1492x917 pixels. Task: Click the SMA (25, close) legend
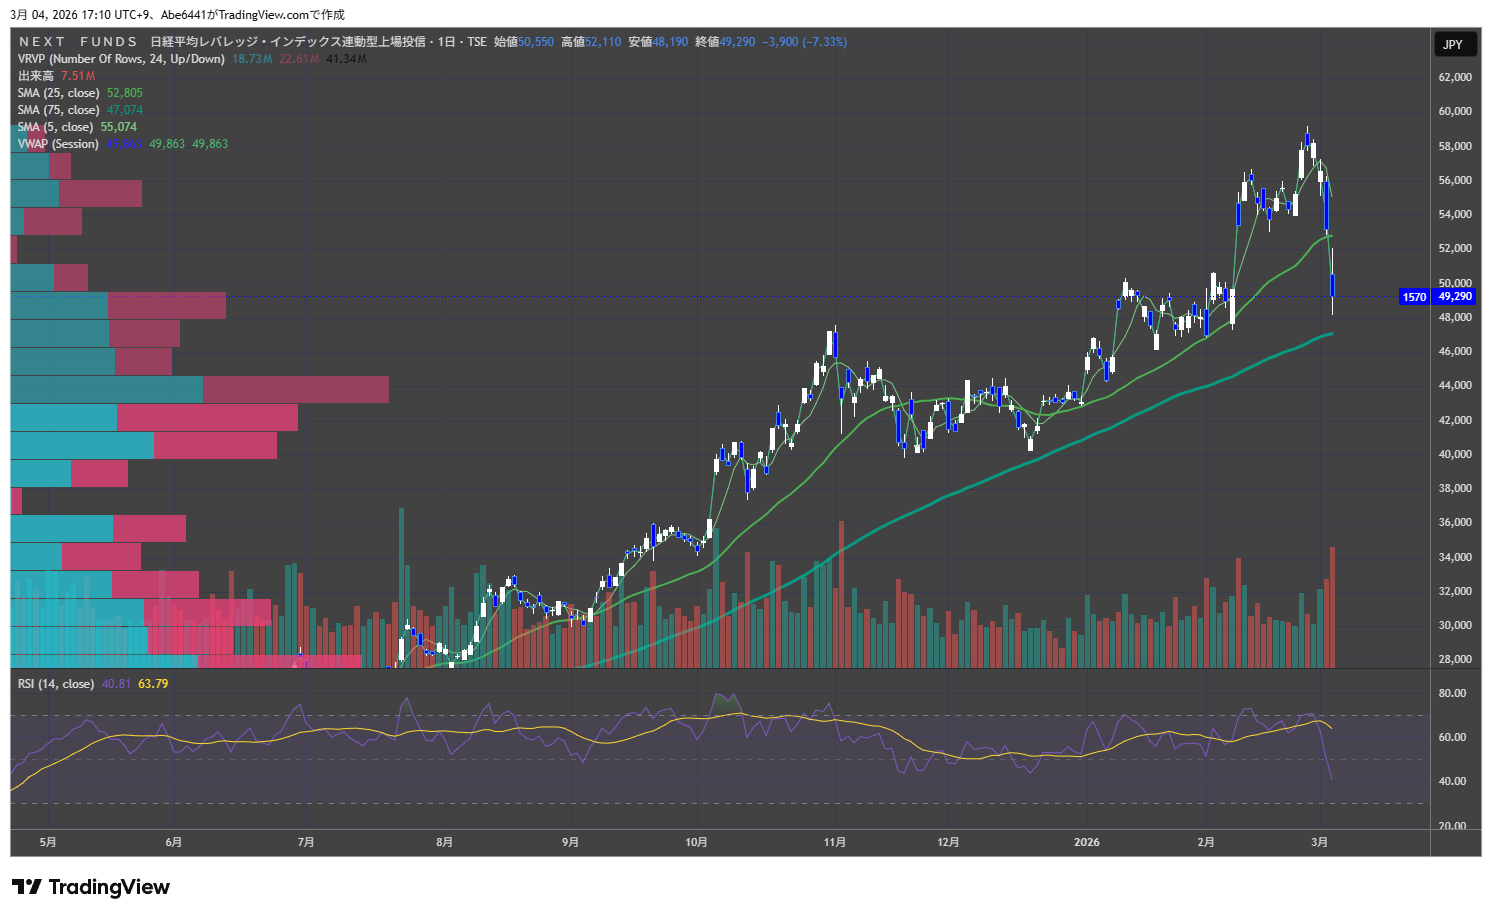click(59, 93)
